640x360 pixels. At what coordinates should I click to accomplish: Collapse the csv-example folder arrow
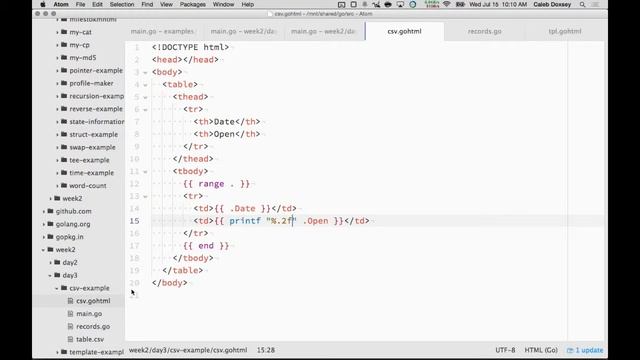(57, 288)
